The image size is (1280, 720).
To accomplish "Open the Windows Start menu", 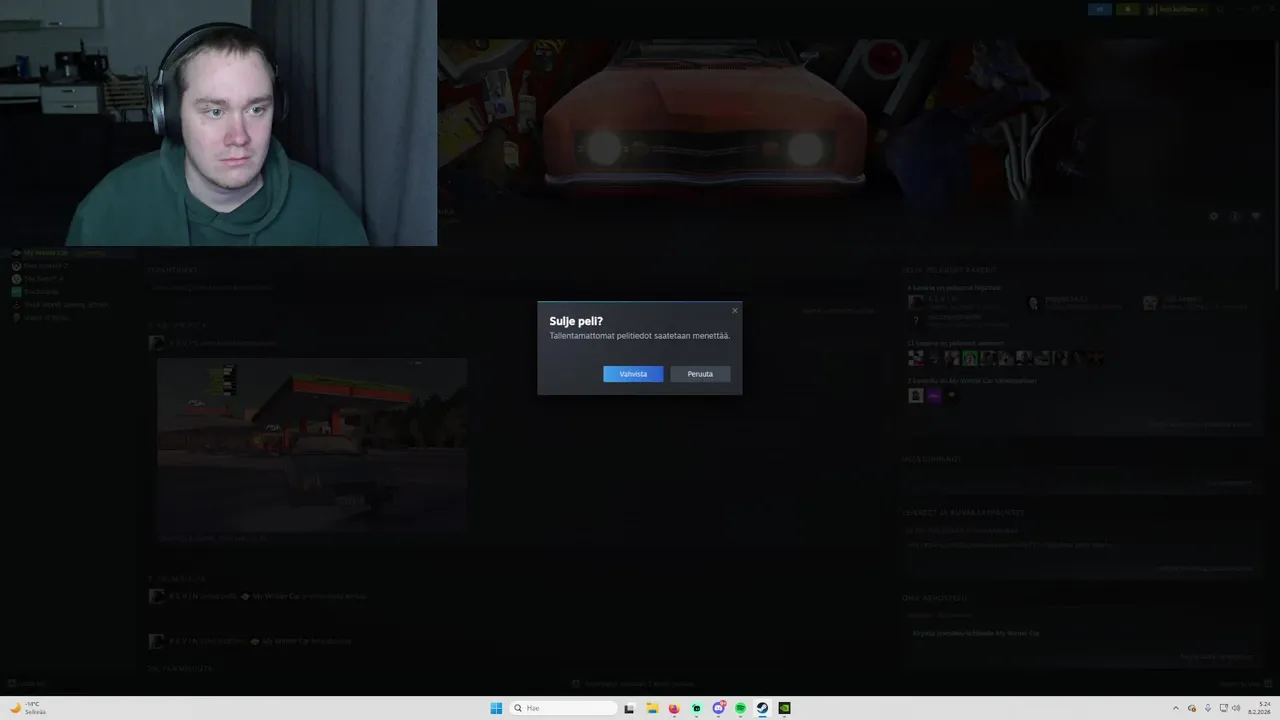I will pyautogui.click(x=496, y=708).
